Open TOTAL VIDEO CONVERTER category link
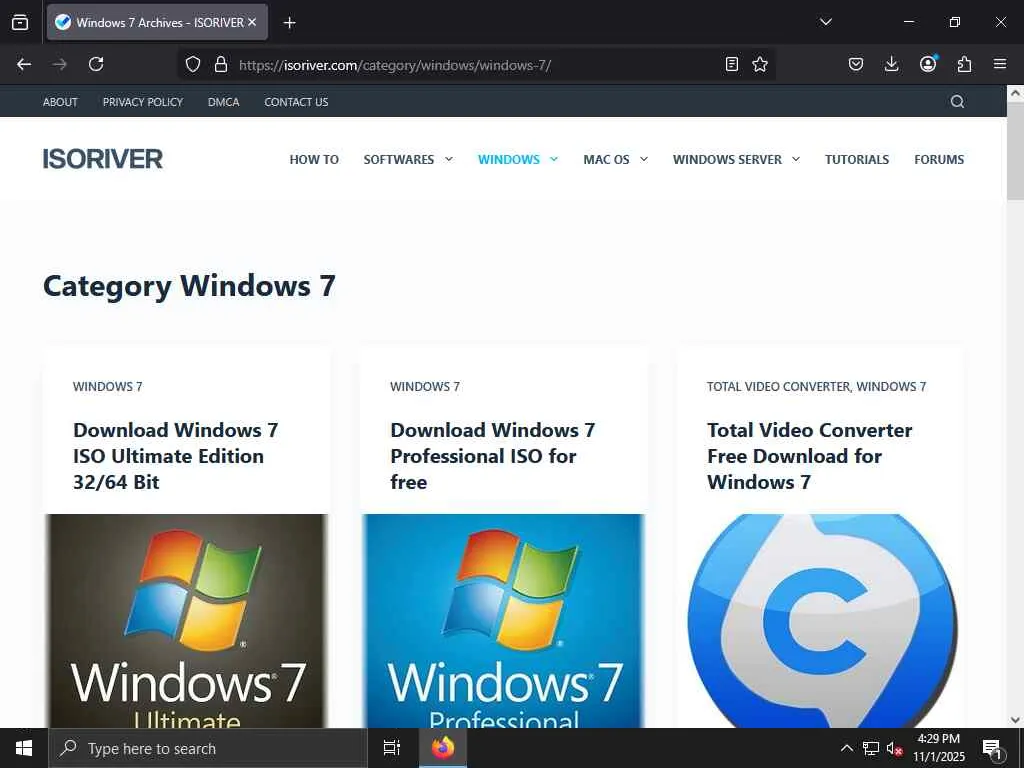 pos(779,387)
